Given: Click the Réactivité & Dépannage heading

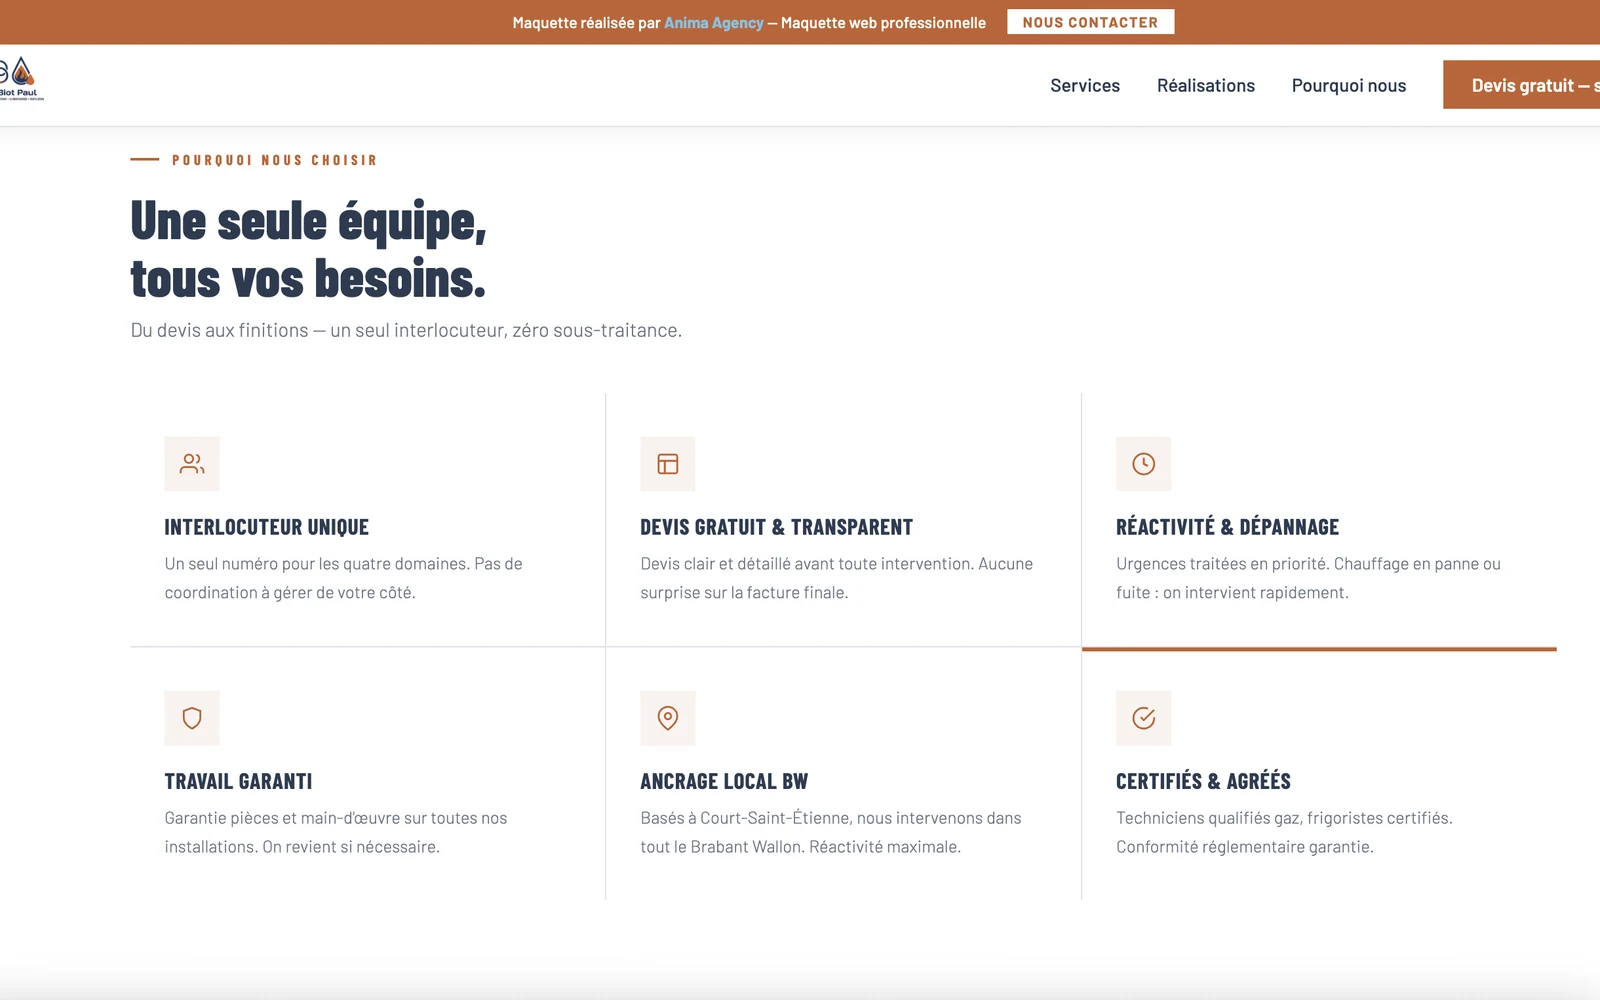Looking at the screenshot, I should pyautogui.click(x=1228, y=525).
